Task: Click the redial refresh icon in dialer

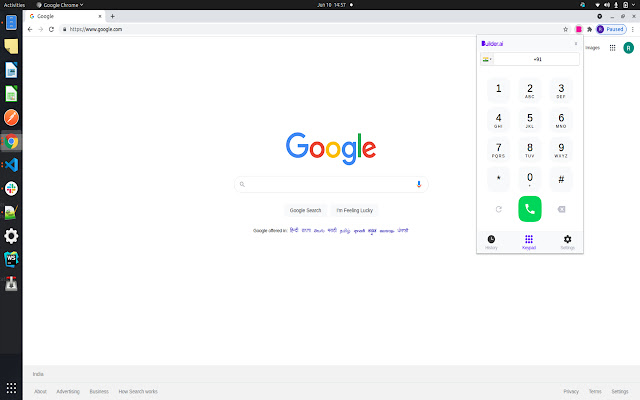Action: pos(498,209)
